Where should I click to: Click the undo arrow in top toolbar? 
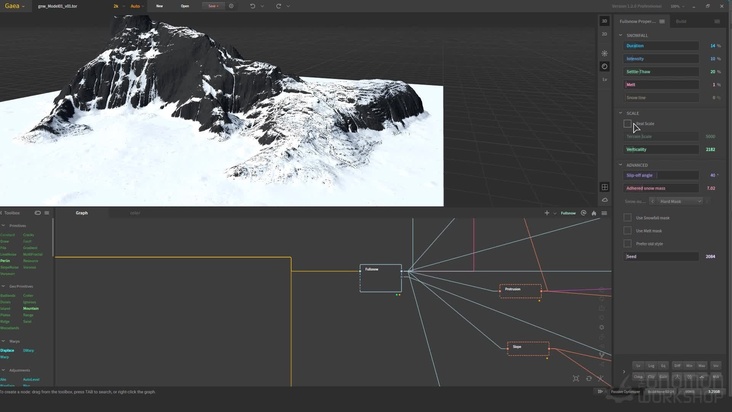point(252,6)
